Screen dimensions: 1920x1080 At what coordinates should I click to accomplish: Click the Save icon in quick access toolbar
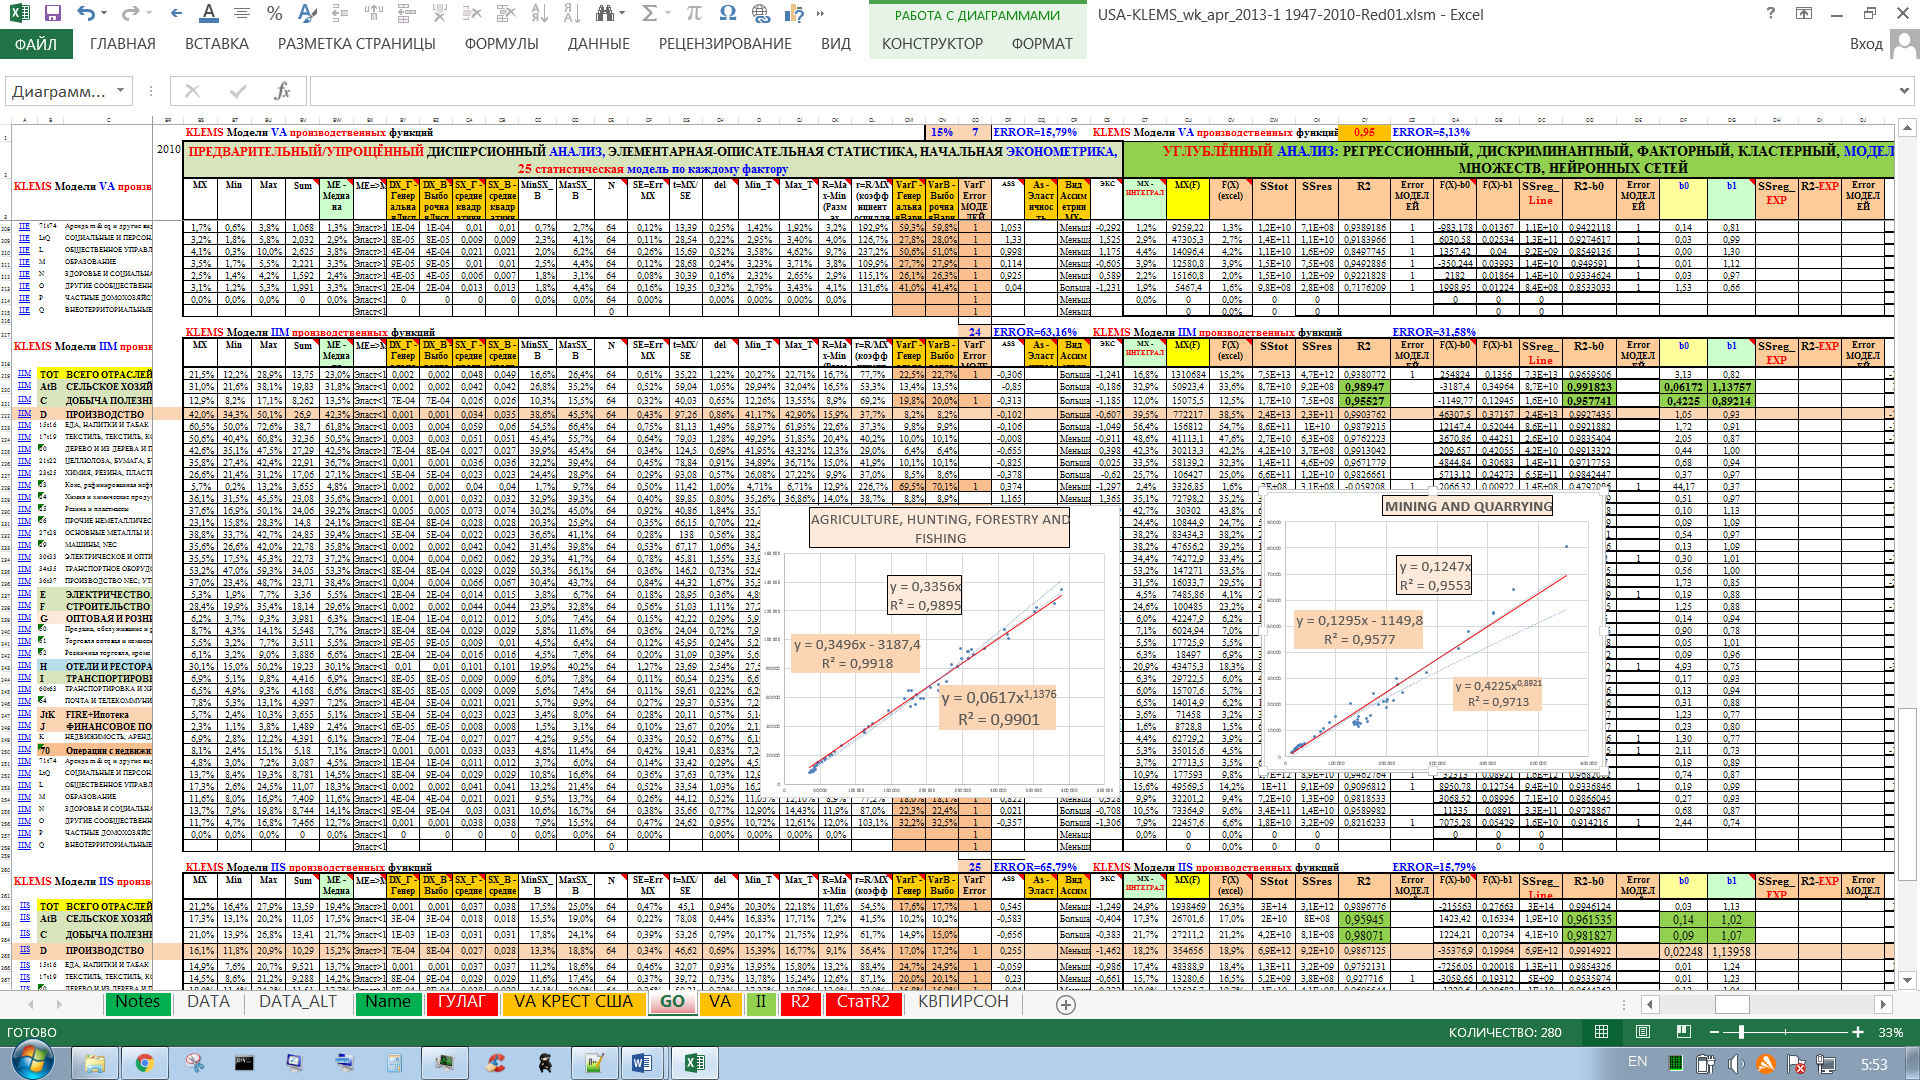[52, 14]
